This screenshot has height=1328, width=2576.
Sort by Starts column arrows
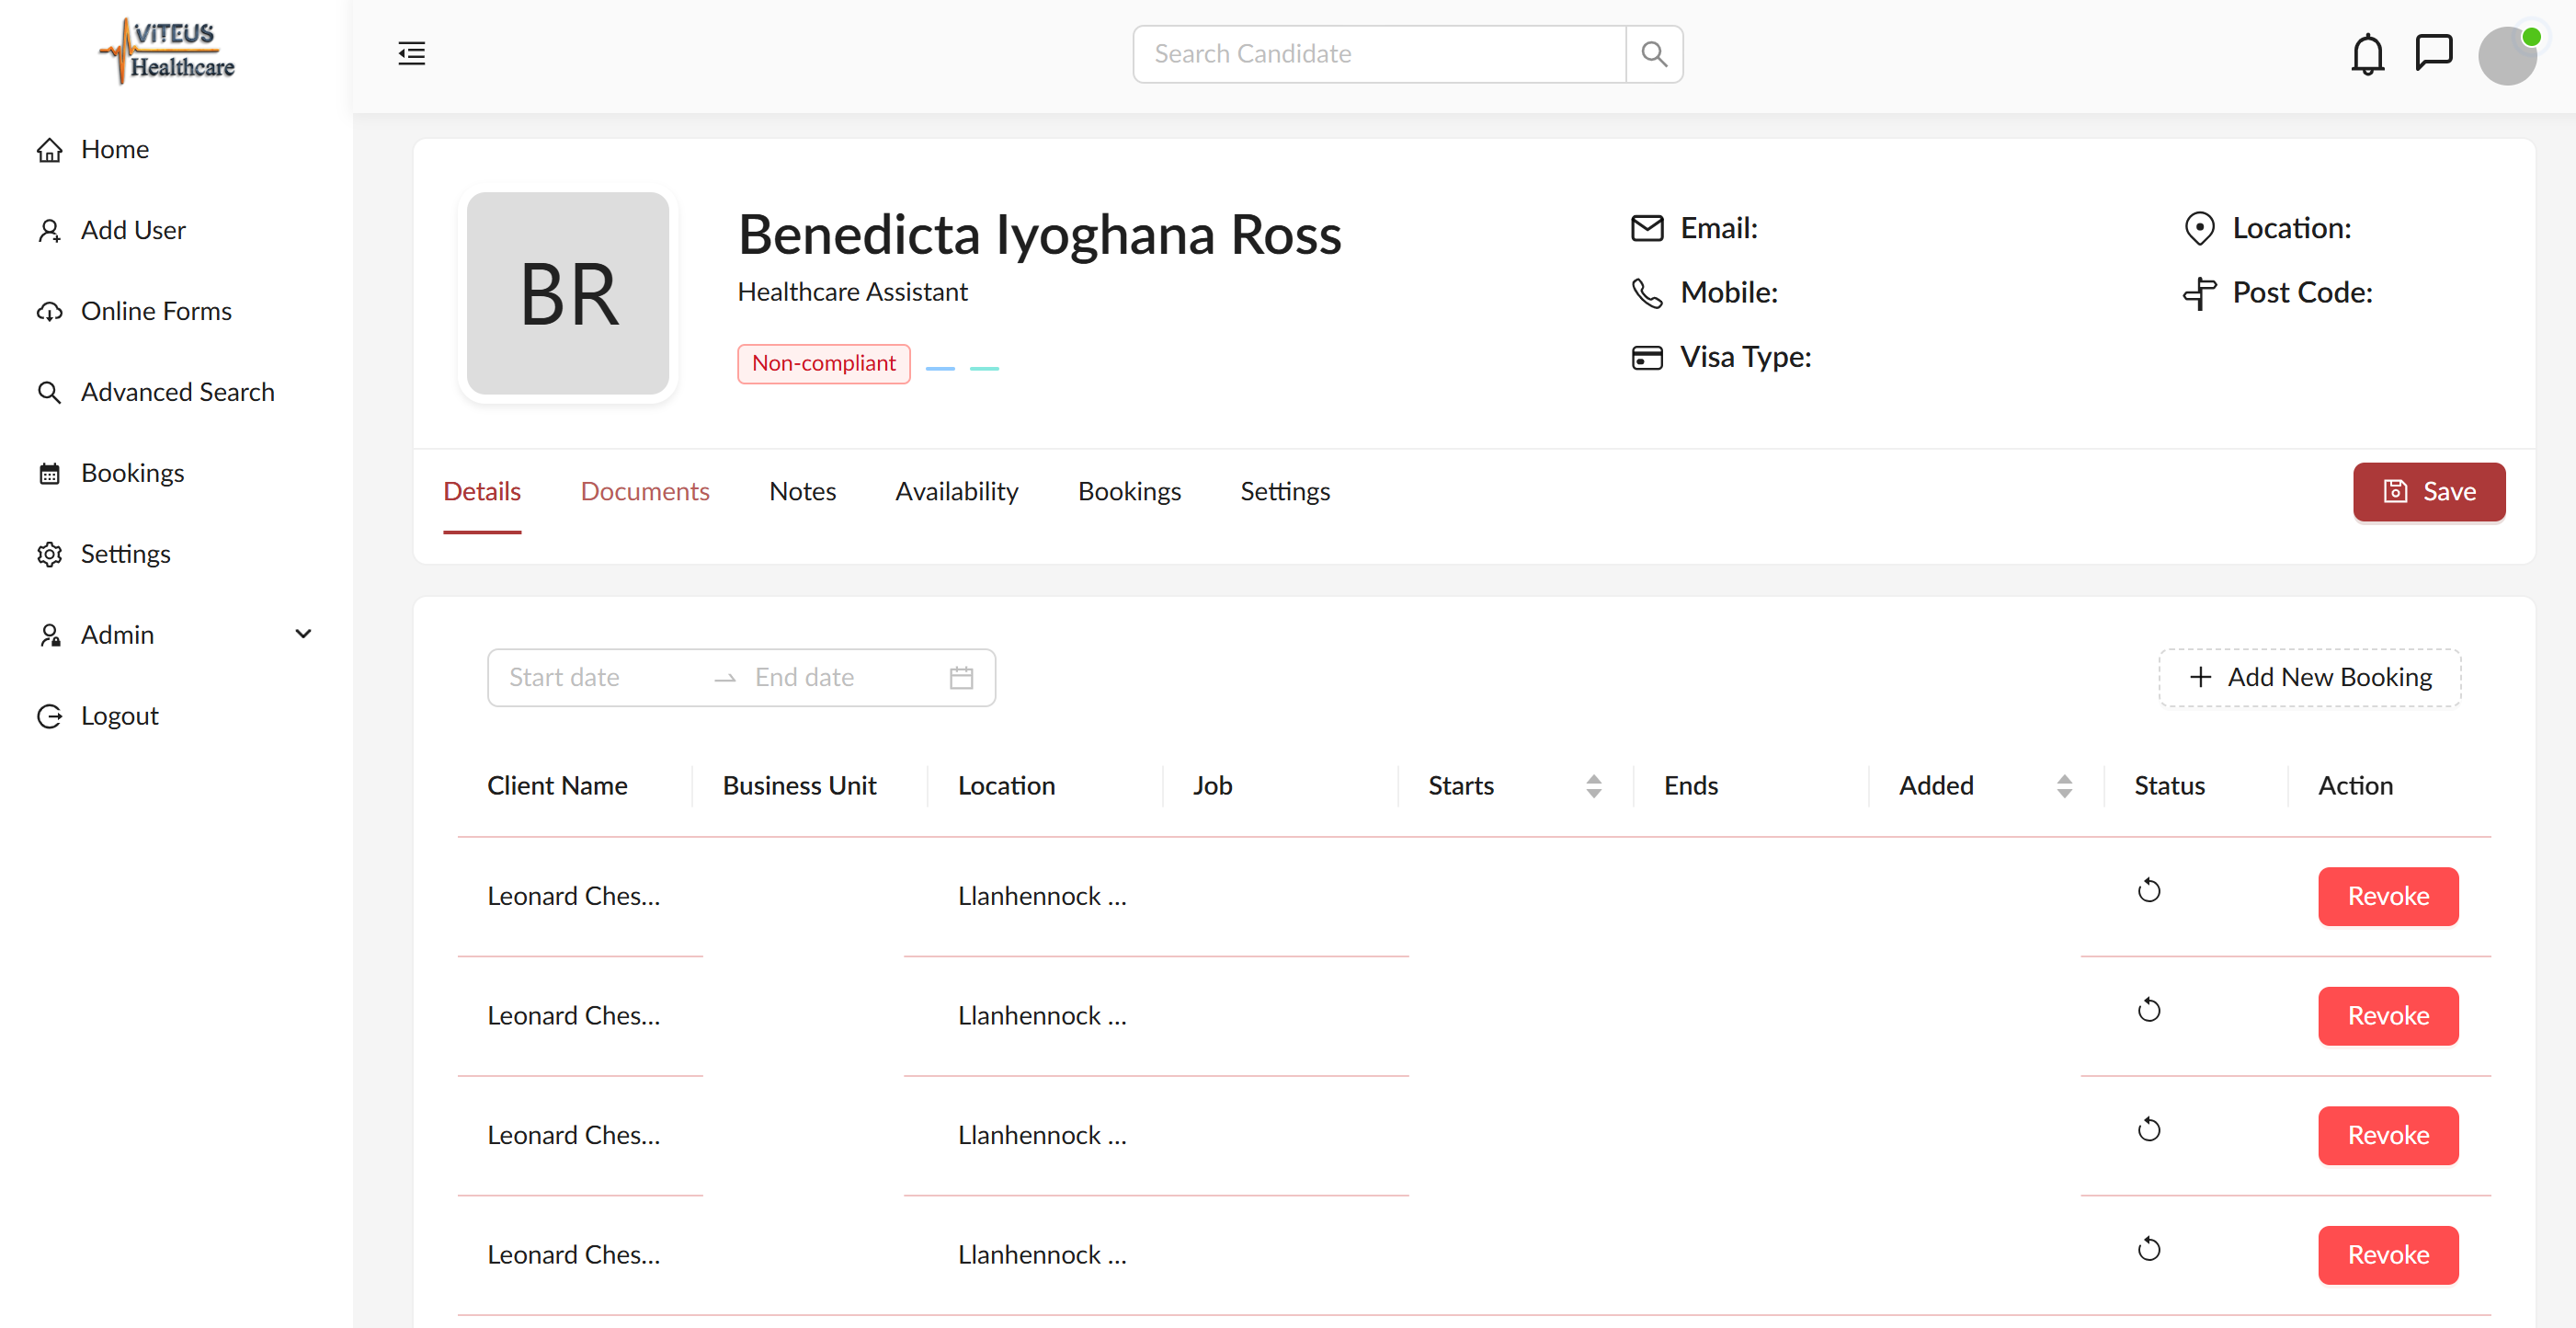[1594, 786]
